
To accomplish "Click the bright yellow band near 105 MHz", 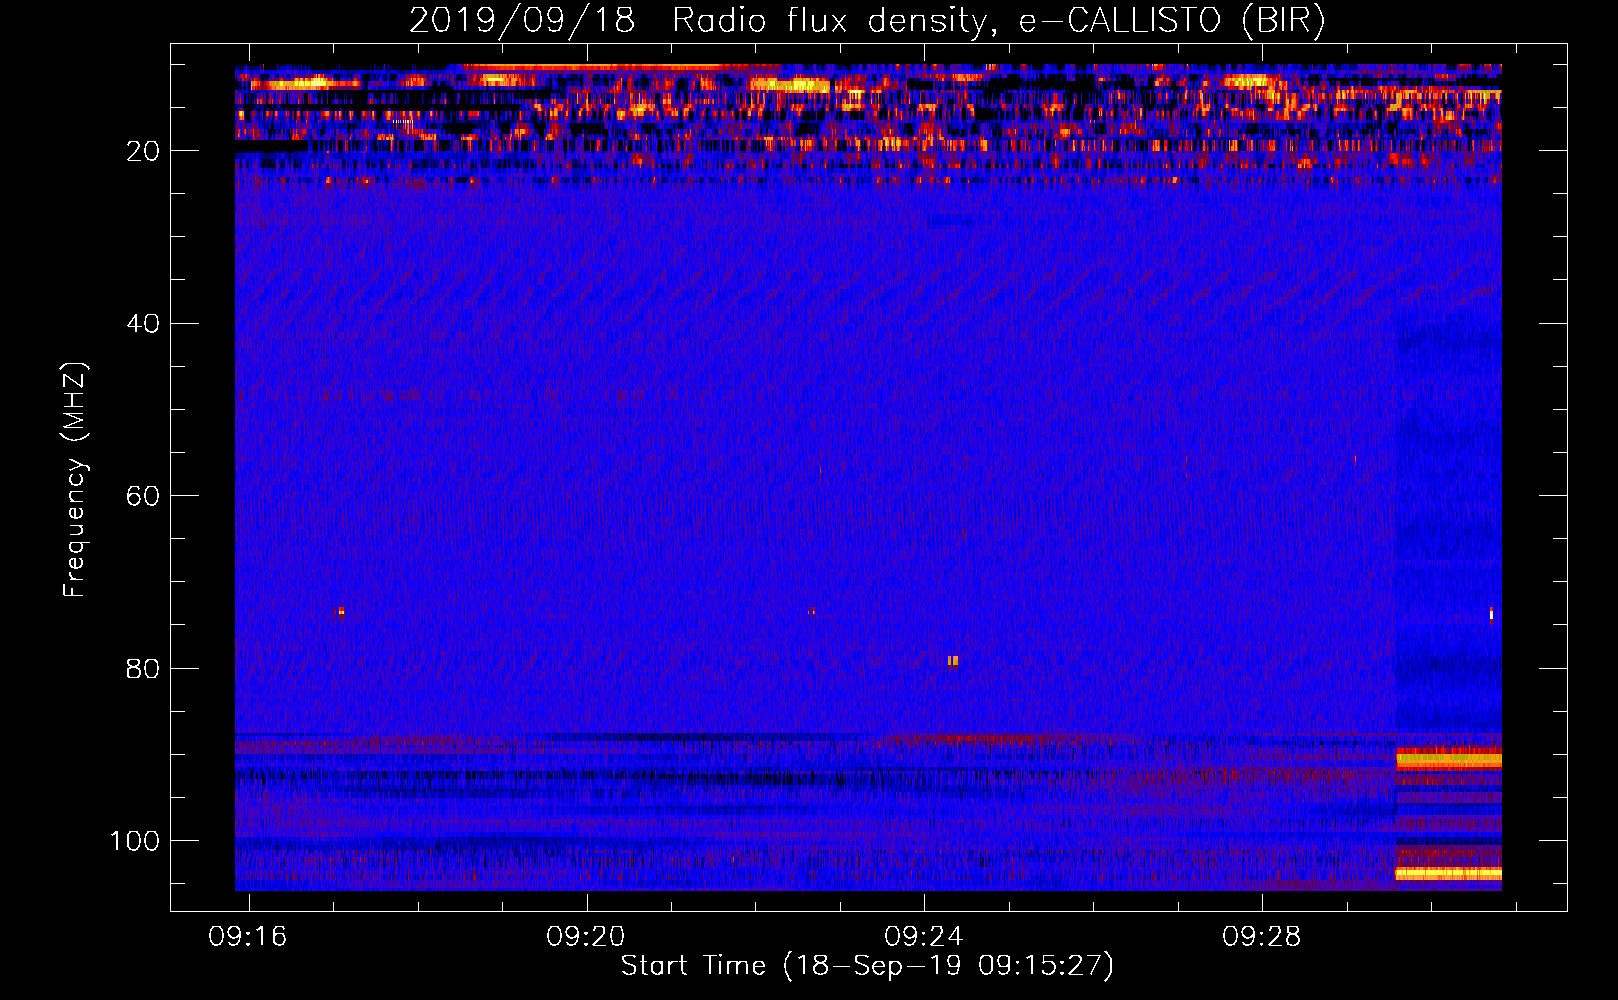I will coord(1448,874).
